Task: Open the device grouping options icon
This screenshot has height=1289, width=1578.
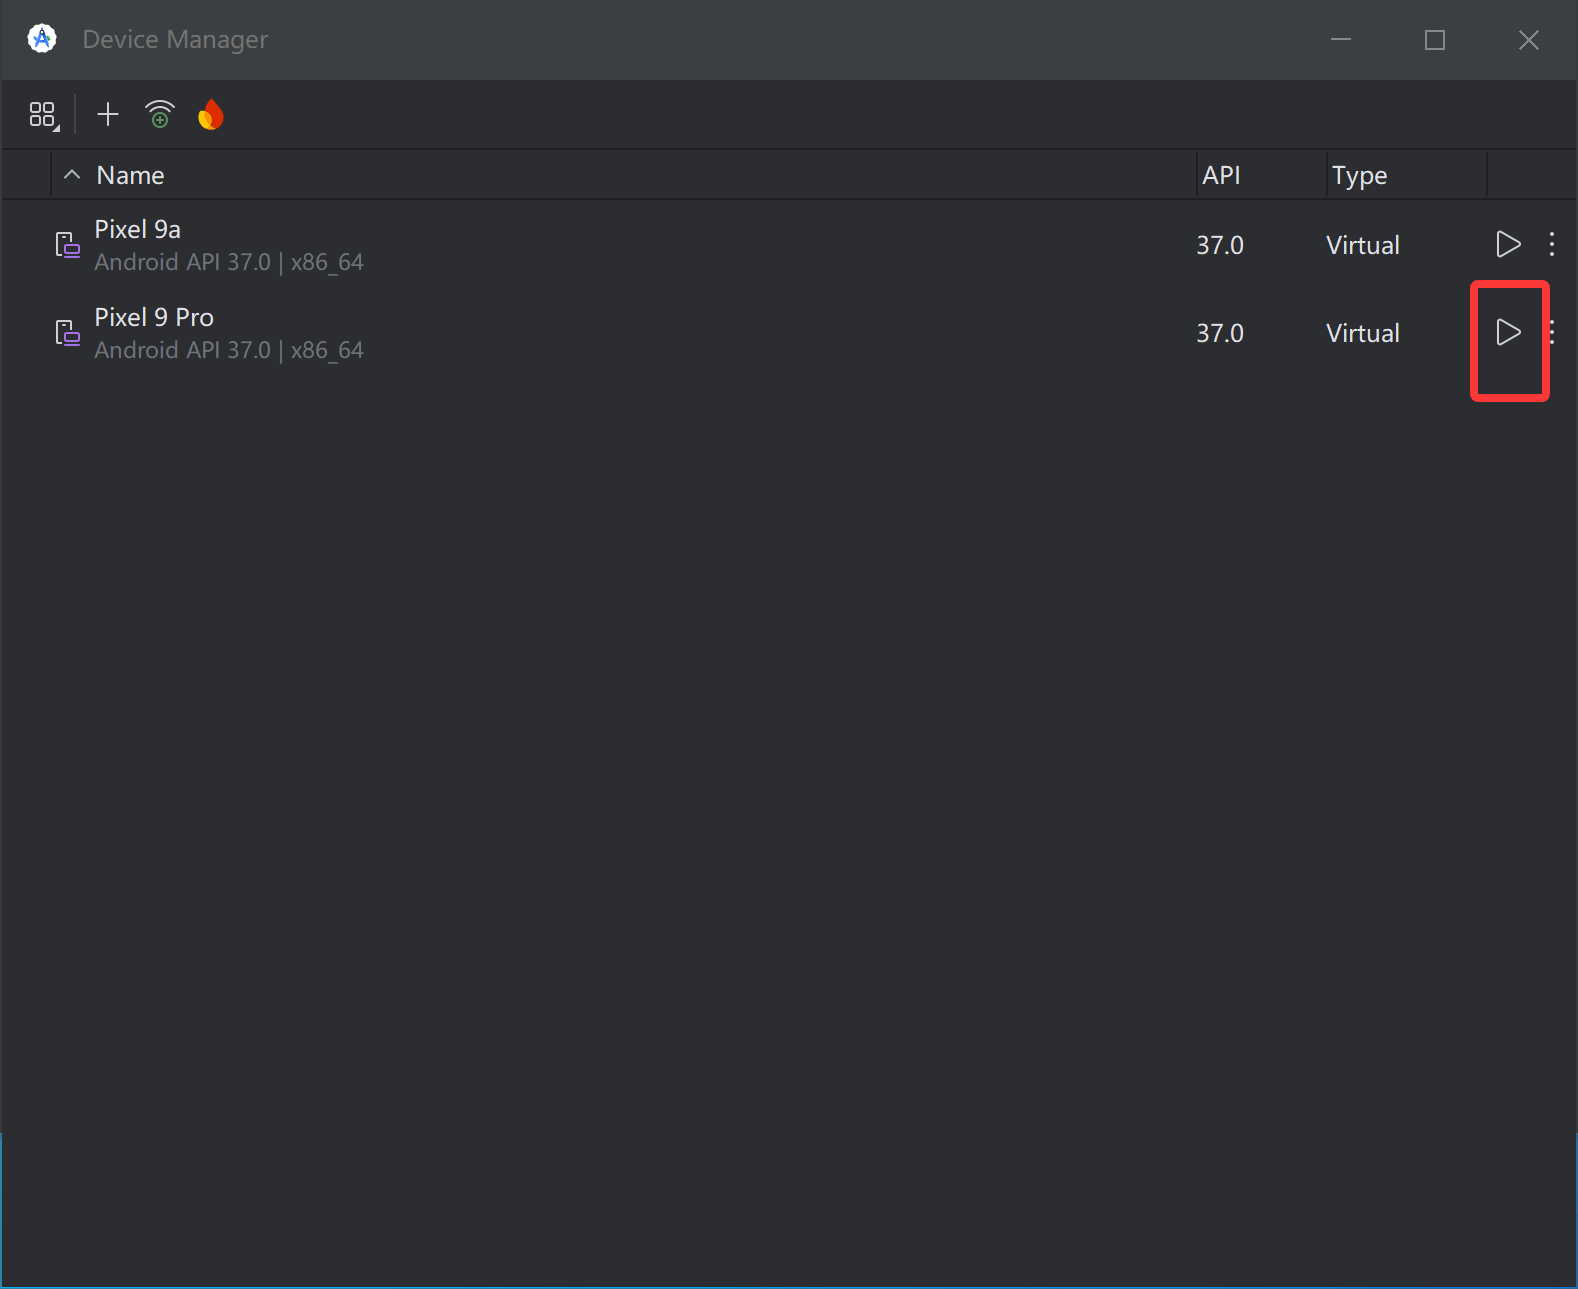Action: pos(43,116)
